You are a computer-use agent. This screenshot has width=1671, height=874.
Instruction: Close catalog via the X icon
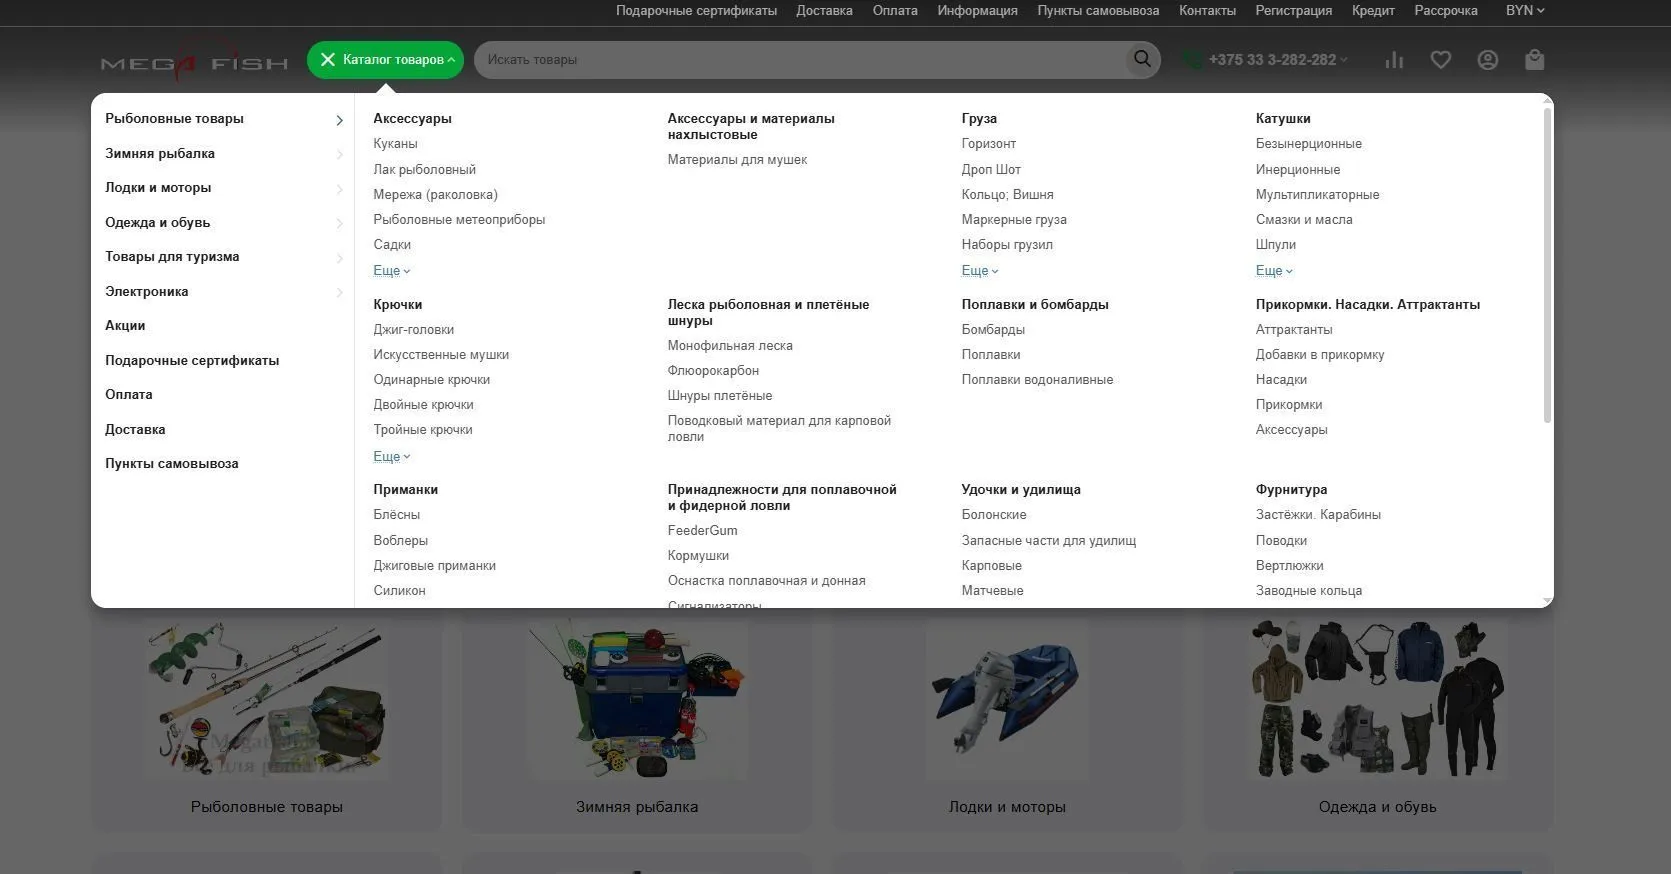[327, 60]
